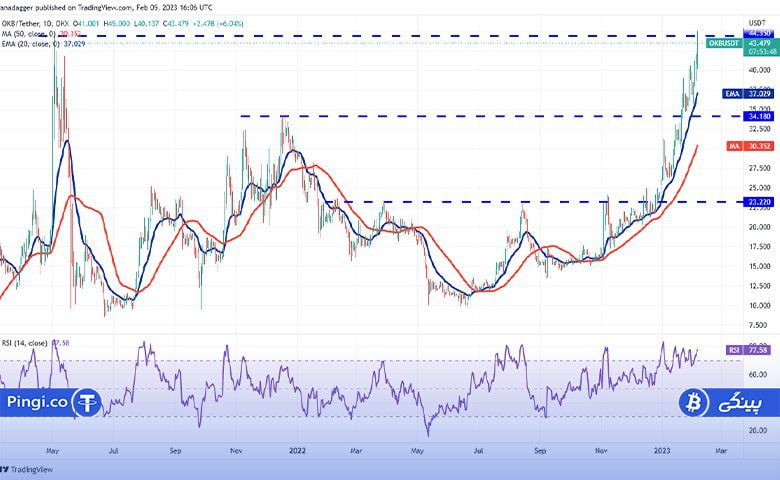Click the 12.500 price axis value
The image size is (780, 480).
[x=760, y=286]
